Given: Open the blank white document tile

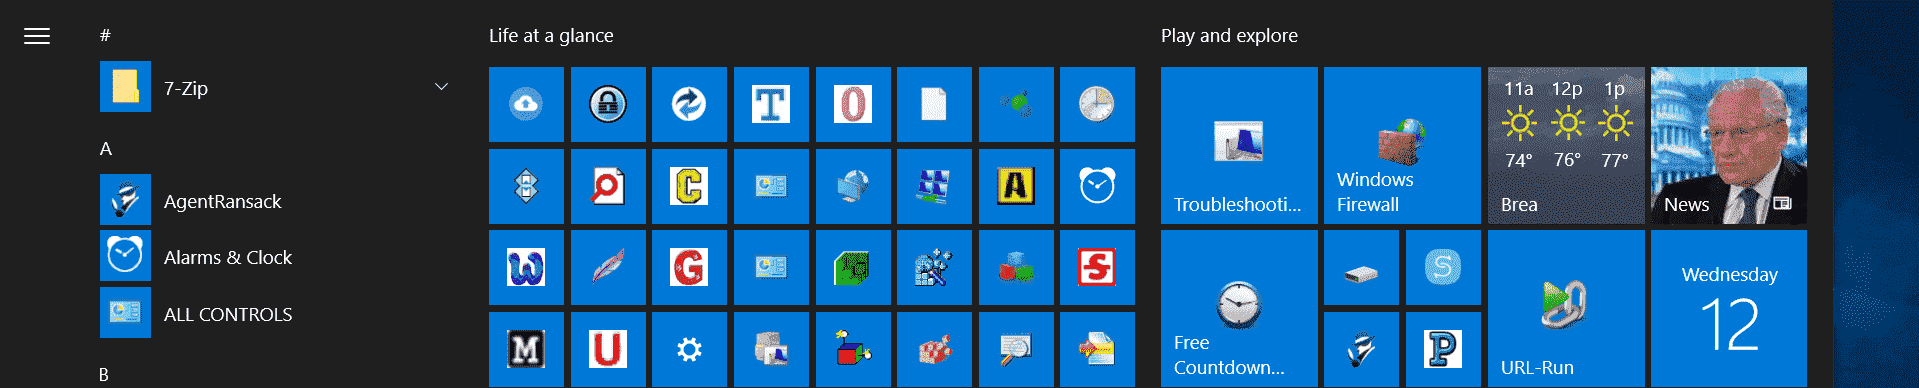Looking at the screenshot, I should tap(934, 104).
